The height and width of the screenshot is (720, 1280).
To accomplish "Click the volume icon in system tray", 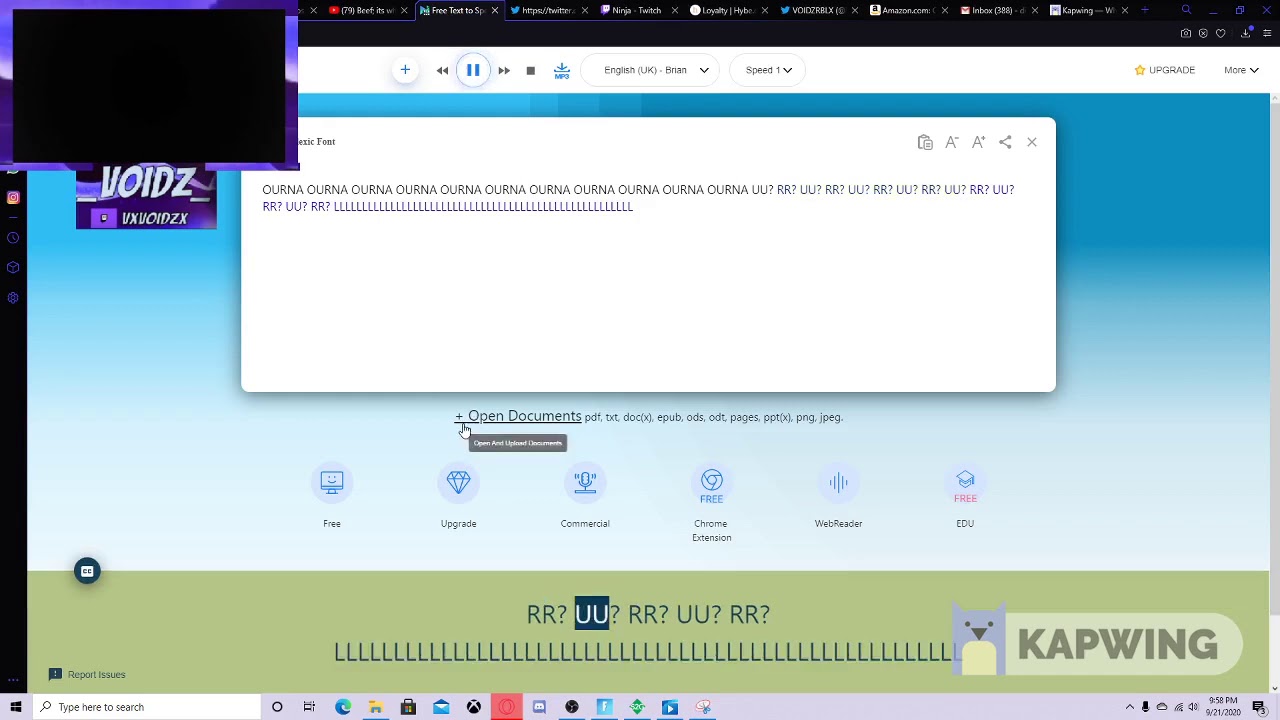I will pos(1193,707).
